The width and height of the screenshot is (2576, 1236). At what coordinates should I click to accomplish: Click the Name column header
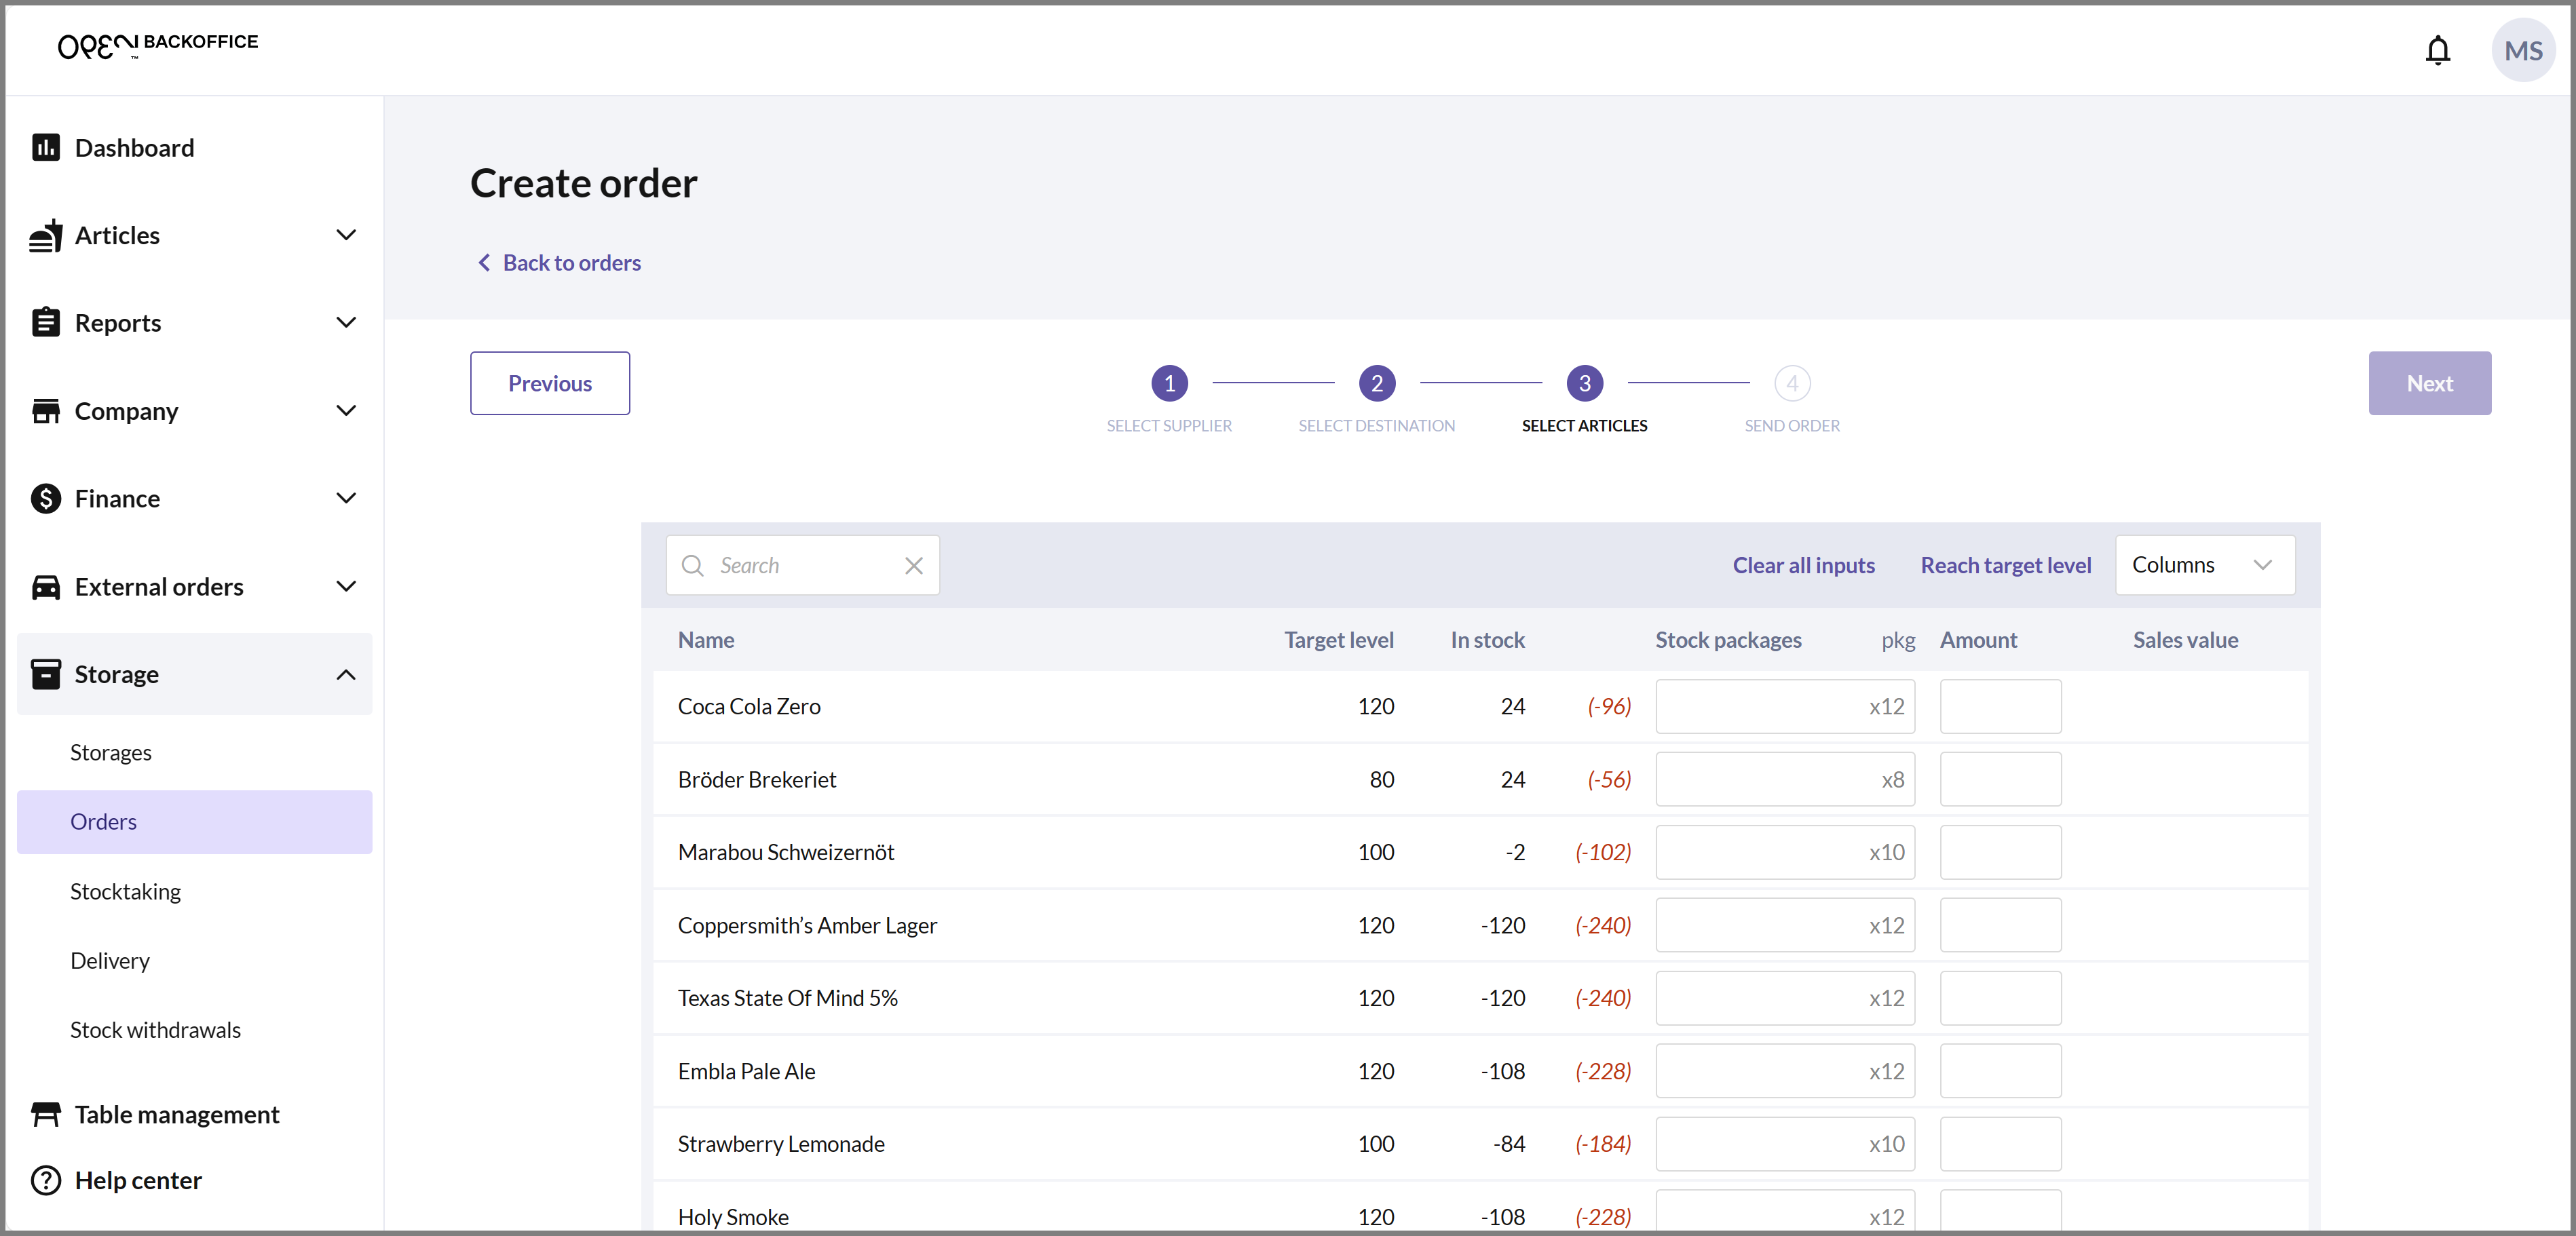click(x=706, y=640)
